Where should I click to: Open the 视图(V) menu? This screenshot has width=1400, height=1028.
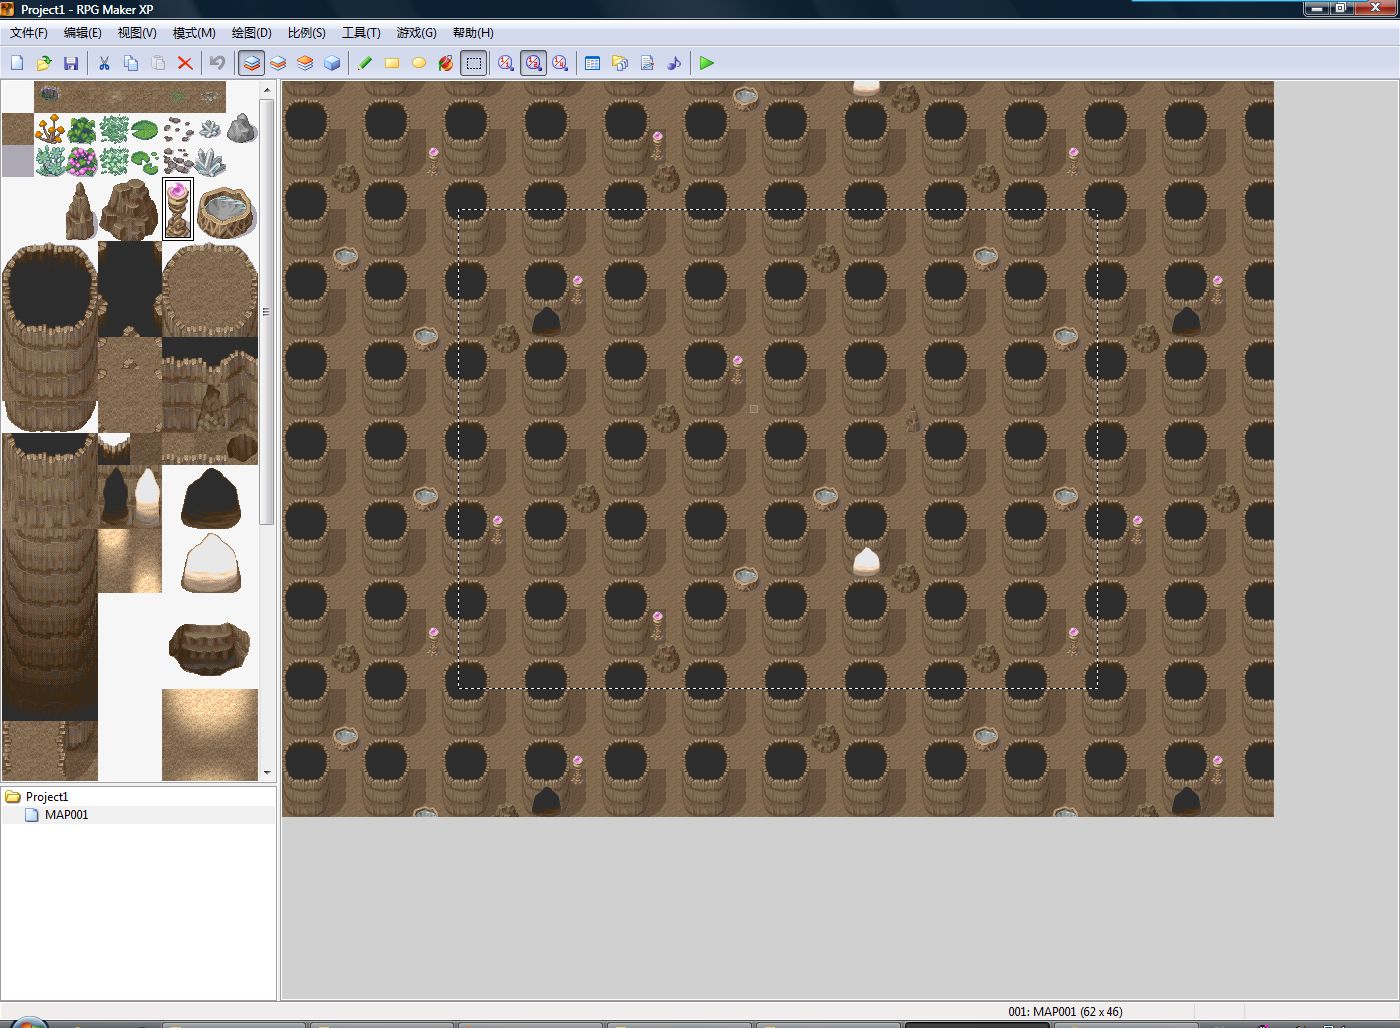(137, 33)
